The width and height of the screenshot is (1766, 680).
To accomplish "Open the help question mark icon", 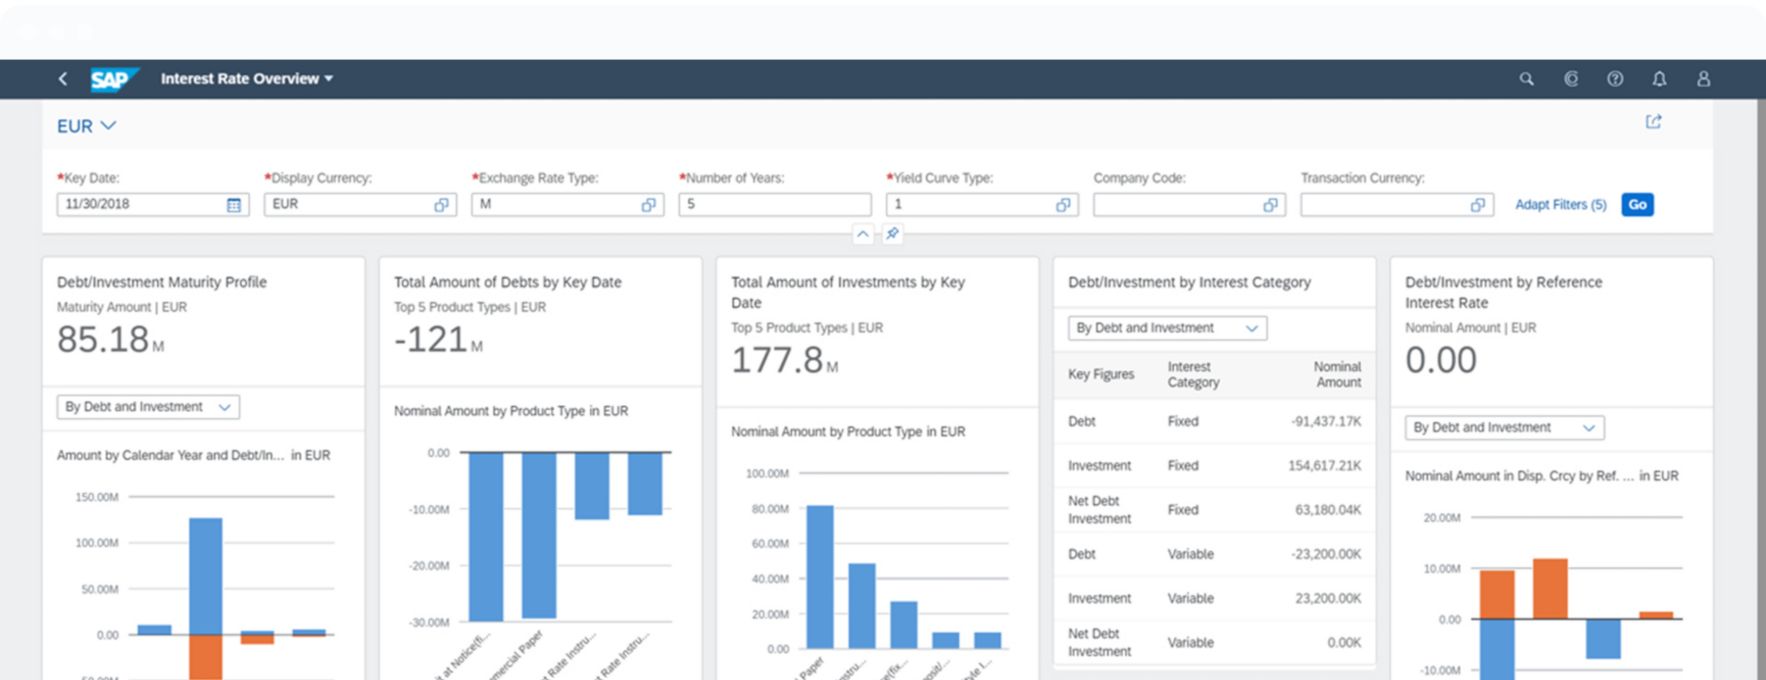I will coord(1615,79).
